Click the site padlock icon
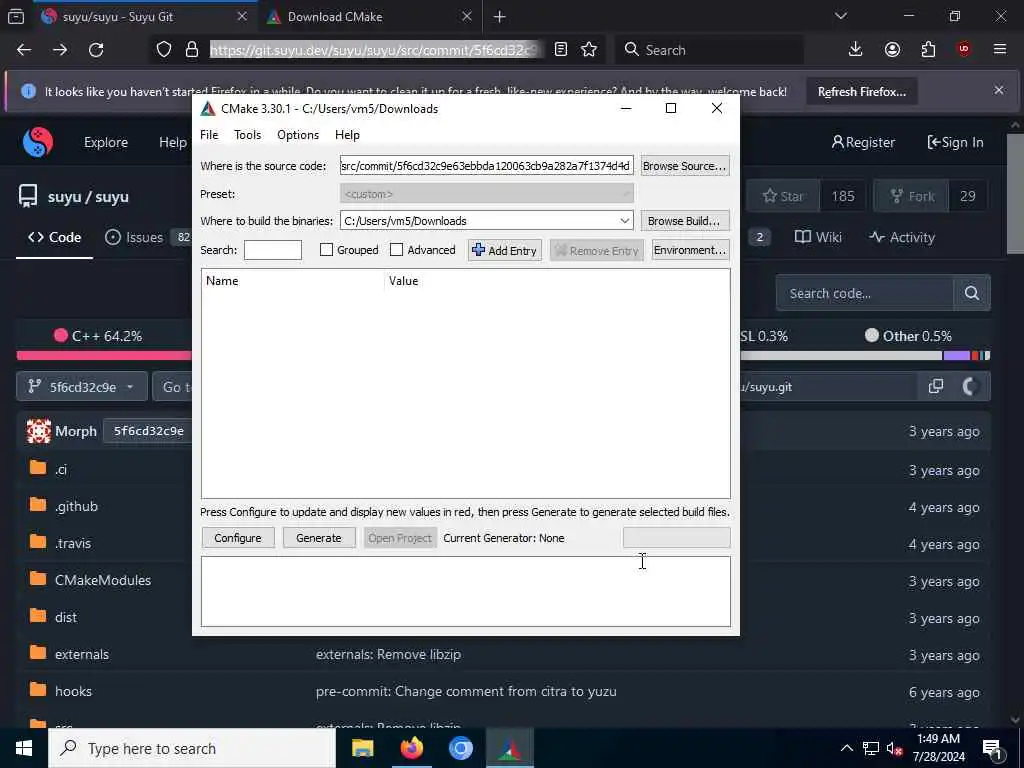Image resolution: width=1024 pixels, height=768 pixels. pos(192,50)
